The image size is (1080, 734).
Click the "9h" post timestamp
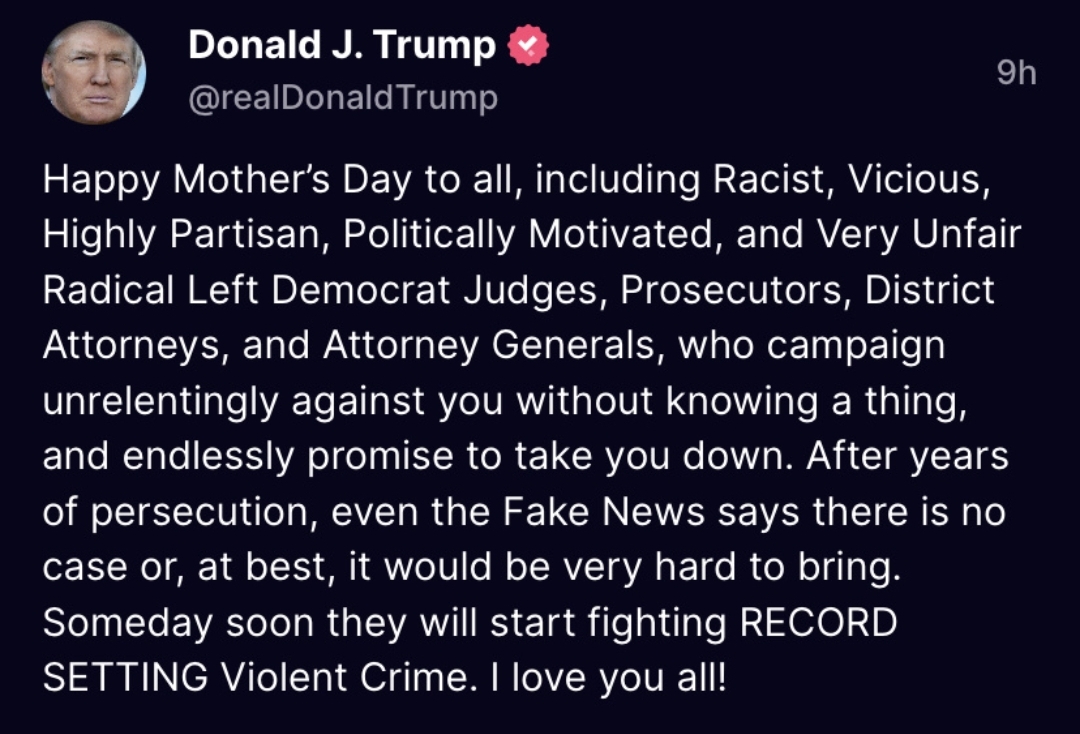[x=1017, y=72]
